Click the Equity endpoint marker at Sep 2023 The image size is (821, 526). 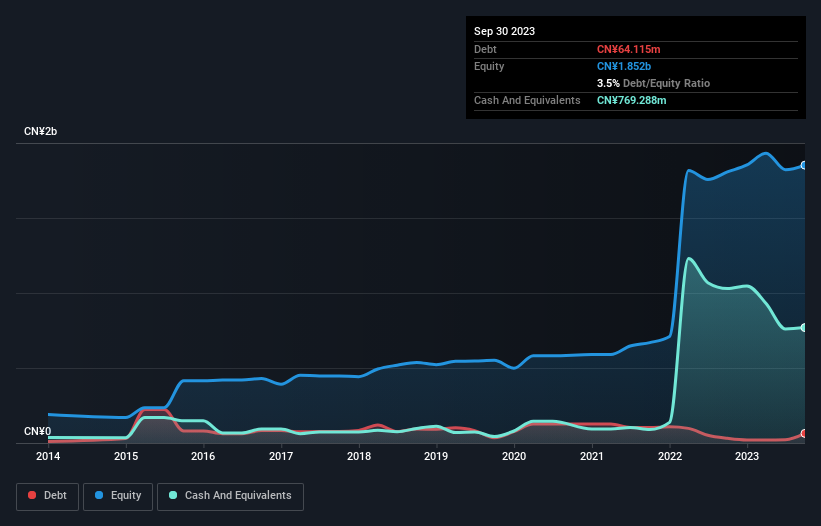pos(804,165)
